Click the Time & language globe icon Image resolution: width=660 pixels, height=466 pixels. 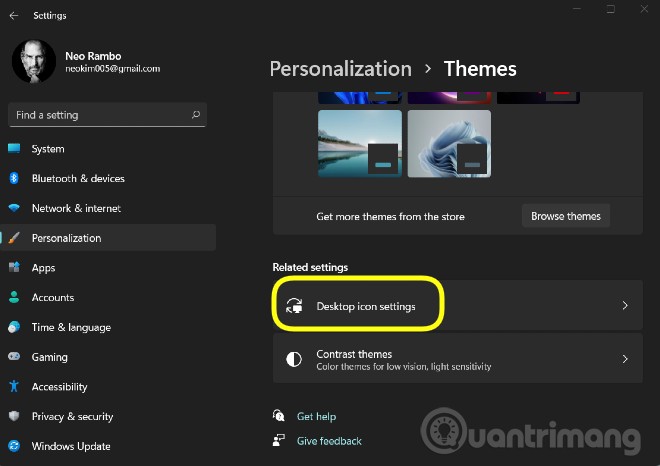click(14, 327)
